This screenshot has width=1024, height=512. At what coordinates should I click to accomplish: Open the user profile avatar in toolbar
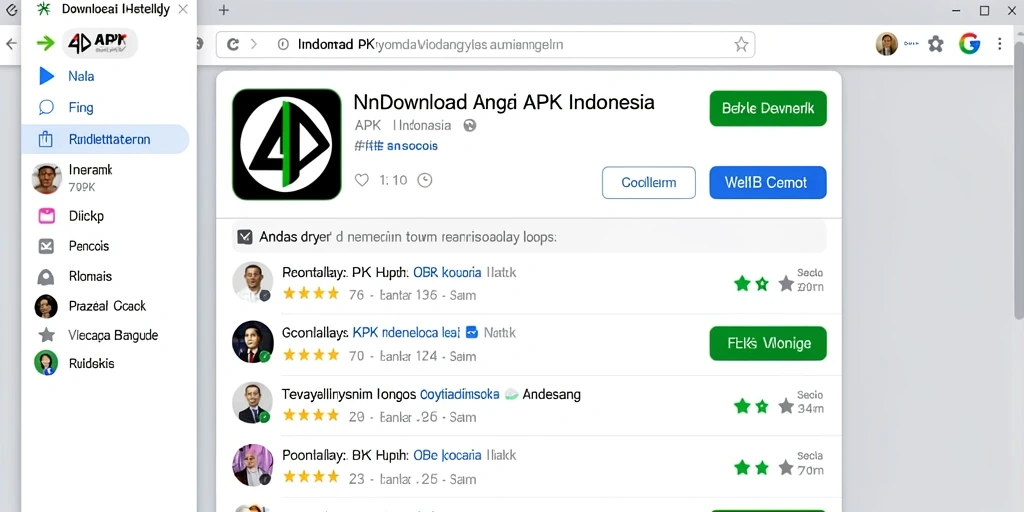(886, 44)
